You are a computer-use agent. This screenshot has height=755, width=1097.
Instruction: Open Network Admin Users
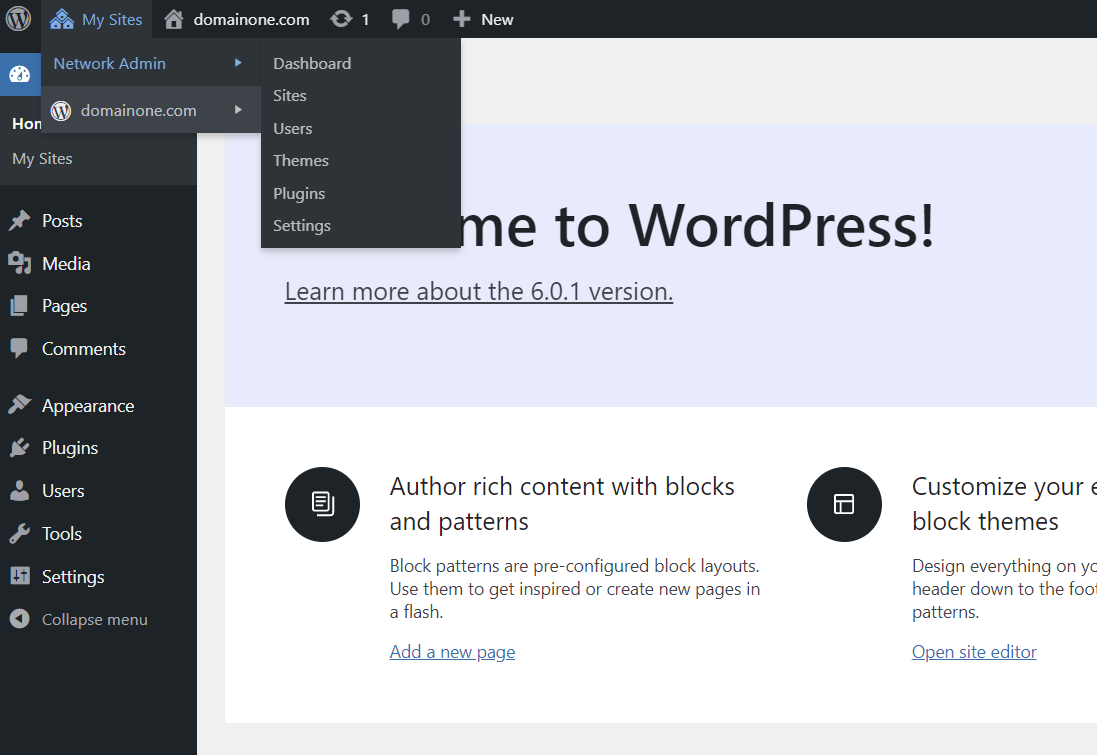[292, 128]
